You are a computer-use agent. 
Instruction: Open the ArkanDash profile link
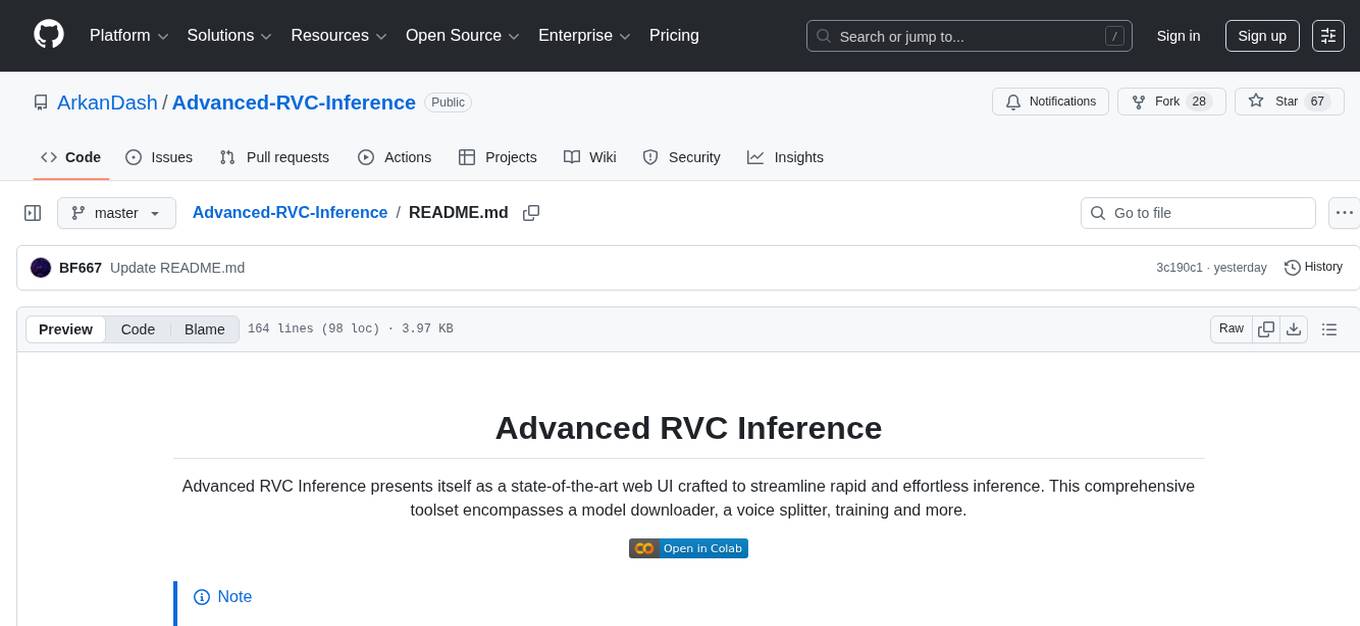click(107, 102)
